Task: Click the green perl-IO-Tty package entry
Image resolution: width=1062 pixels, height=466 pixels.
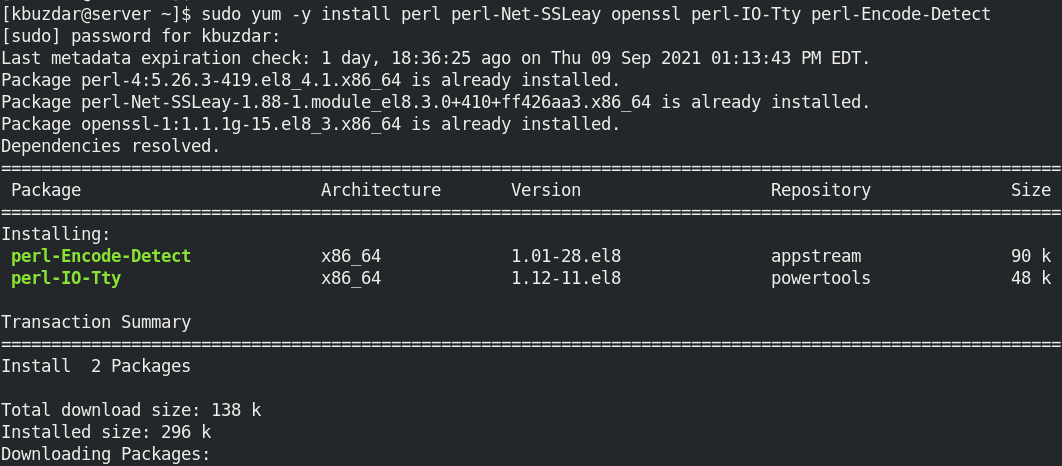Action: click(65, 278)
